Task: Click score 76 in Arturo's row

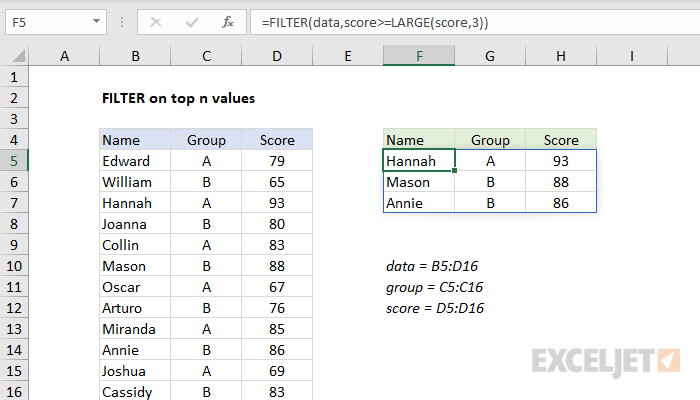Action: point(277,308)
